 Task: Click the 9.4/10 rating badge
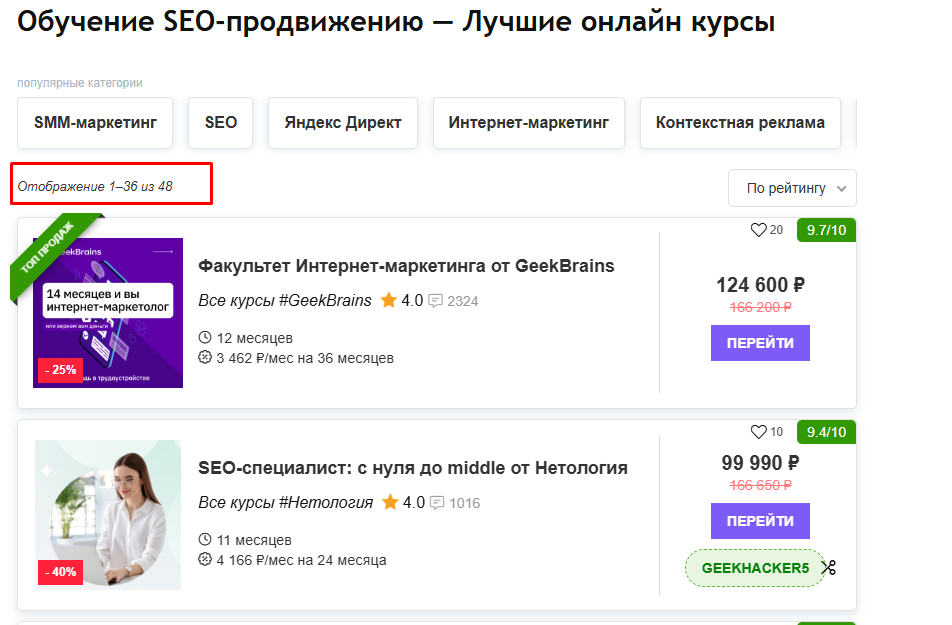pos(826,432)
